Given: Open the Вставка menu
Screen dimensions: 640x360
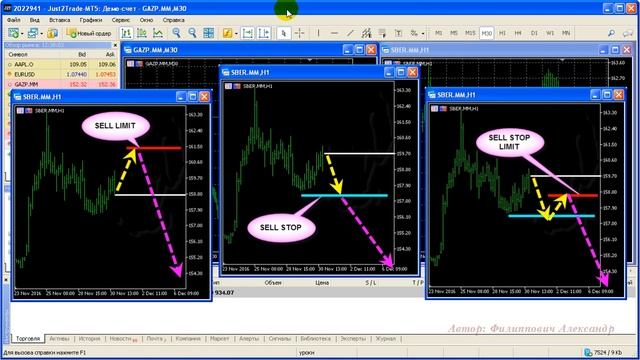Looking at the screenshot, I should (x=60, y=20).
